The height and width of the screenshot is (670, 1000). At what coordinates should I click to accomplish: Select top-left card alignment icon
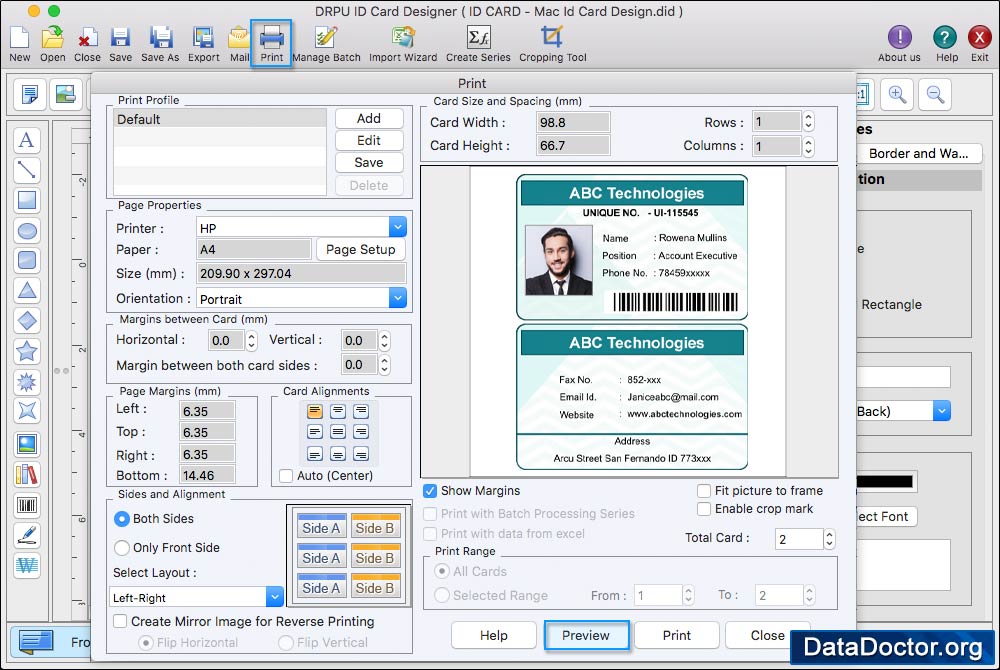(x=314, y=411)
